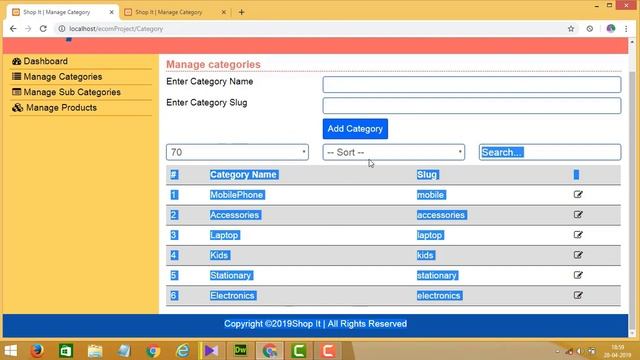Click the 'electronics' slug cell
This screenshot has width=640, height=360.
439,296
